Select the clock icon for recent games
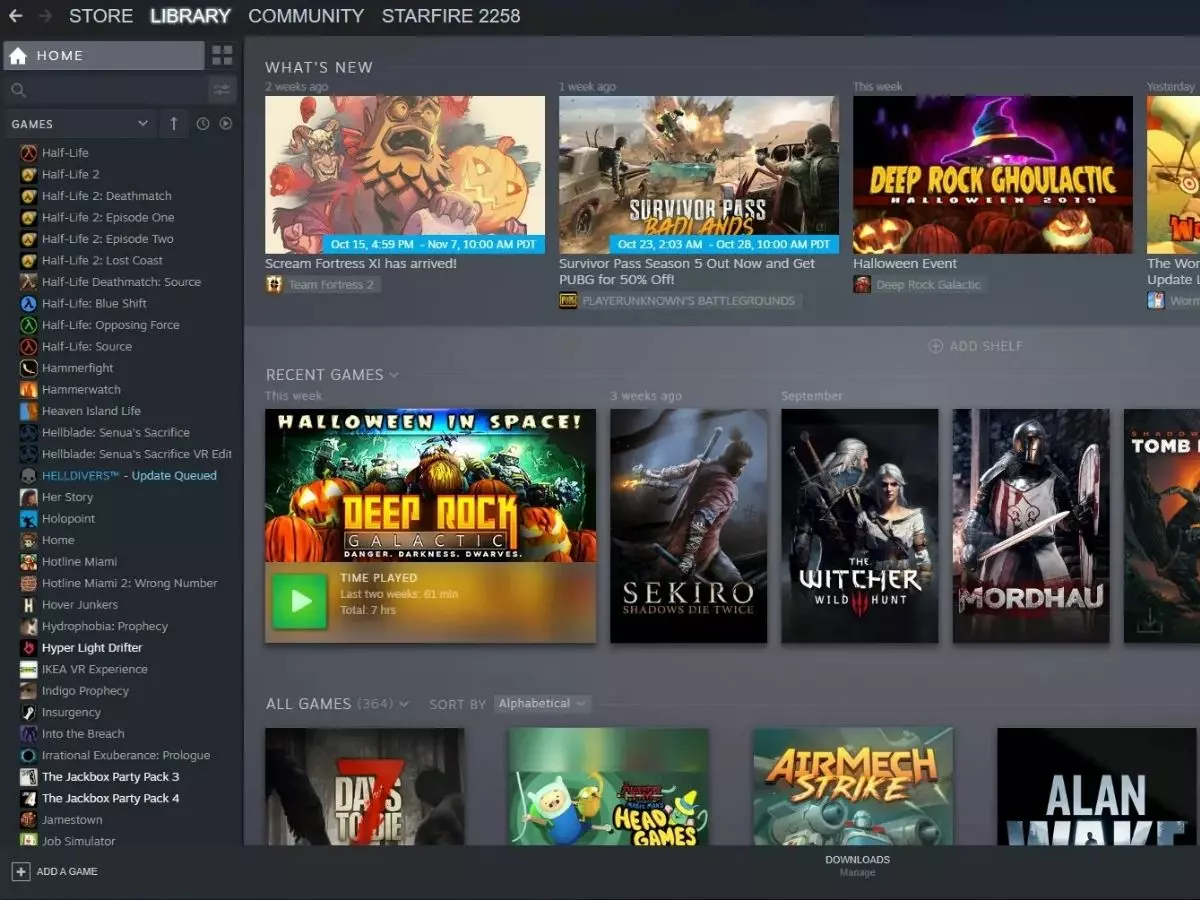This screenshot has width=1200, height=900. (x=202, y=123)
